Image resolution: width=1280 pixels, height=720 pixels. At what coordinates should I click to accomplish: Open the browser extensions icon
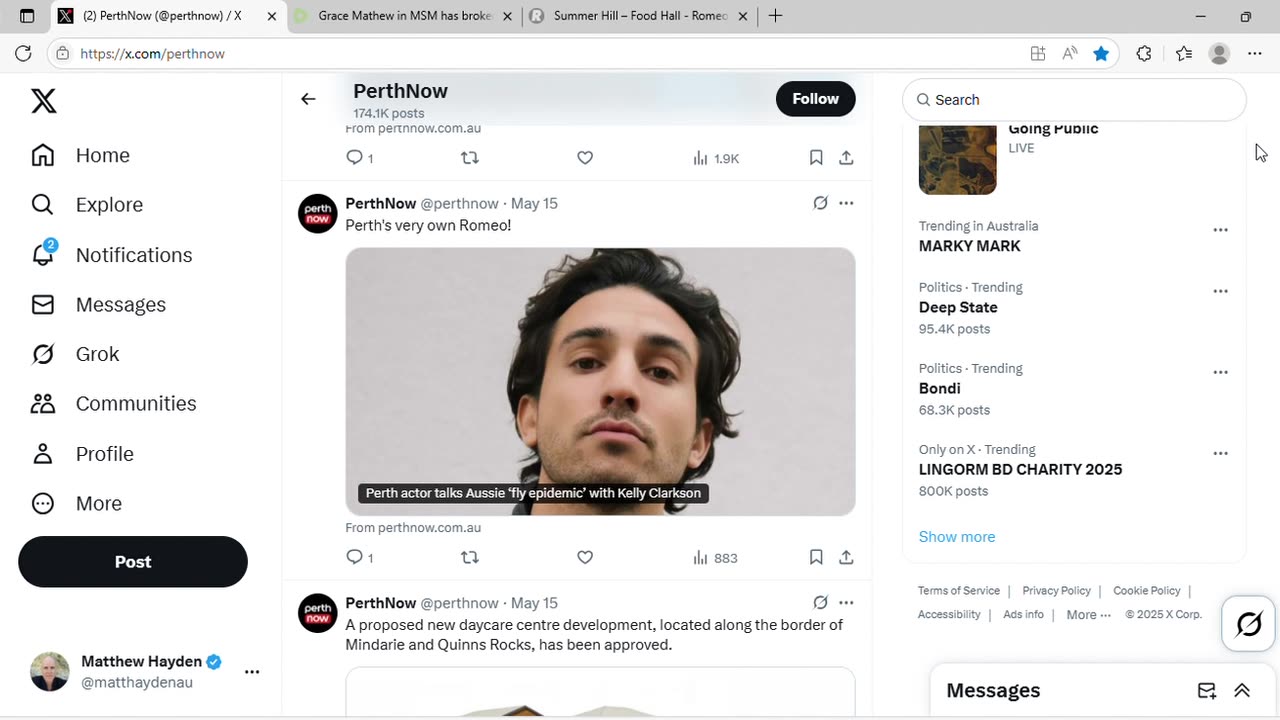[x=1144, y=54]
